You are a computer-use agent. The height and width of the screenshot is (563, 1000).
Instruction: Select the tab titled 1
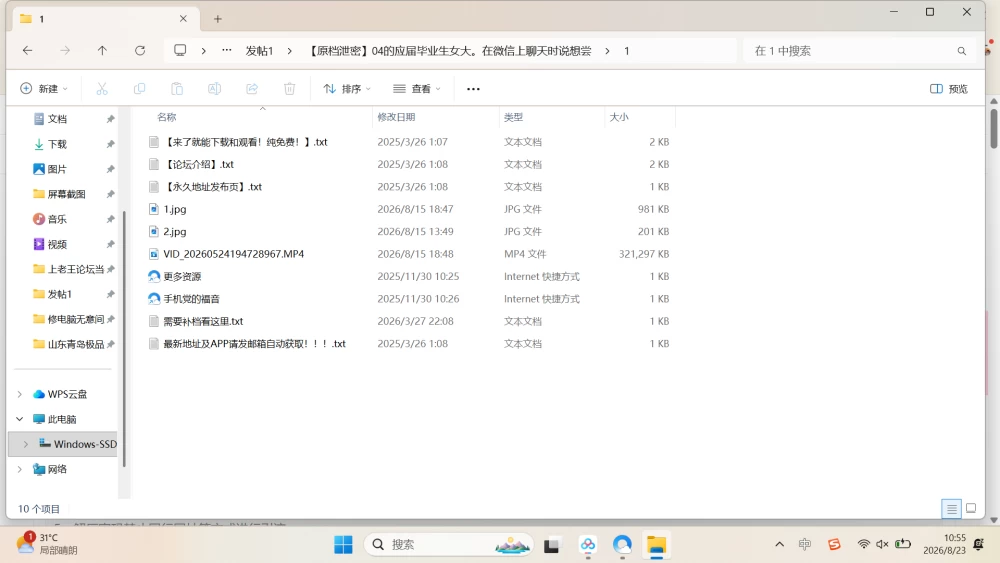[x=105, y=18]
